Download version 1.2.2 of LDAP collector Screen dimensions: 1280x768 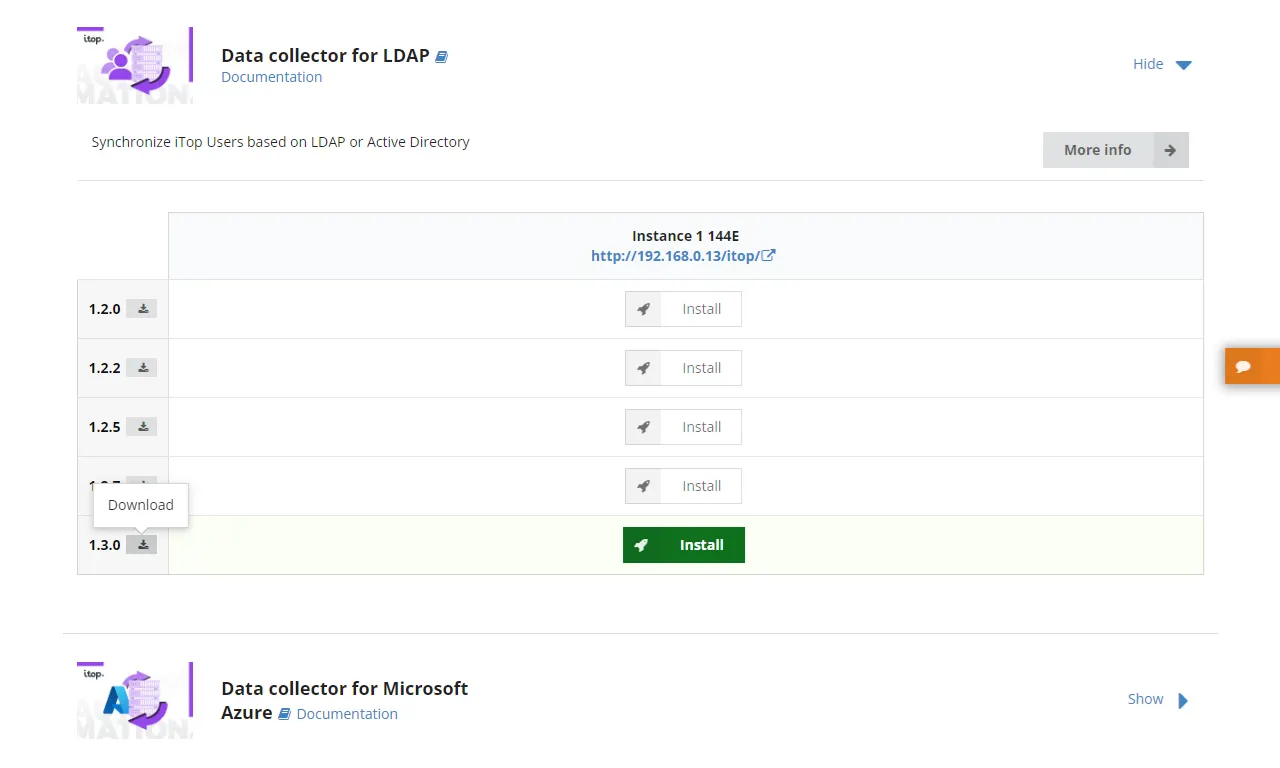142,368
